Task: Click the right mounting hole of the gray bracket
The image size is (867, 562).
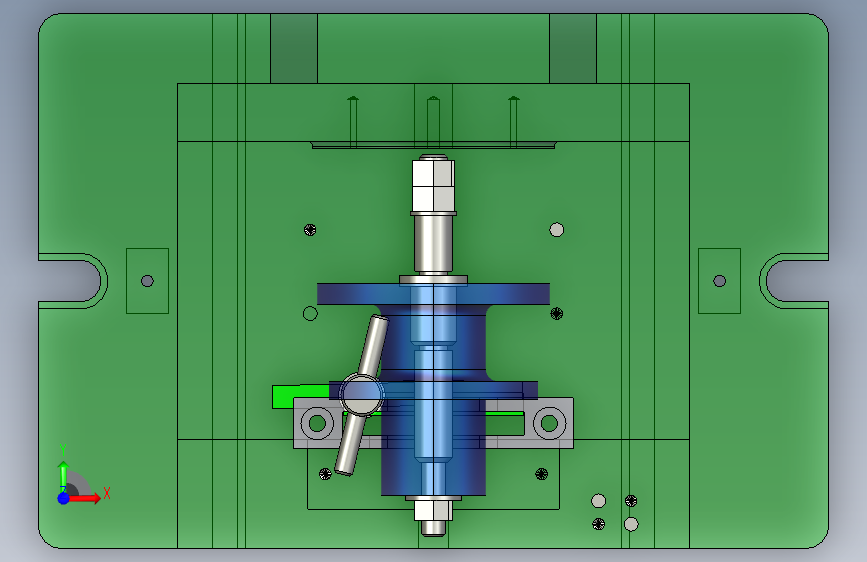Action: (549, 423)
